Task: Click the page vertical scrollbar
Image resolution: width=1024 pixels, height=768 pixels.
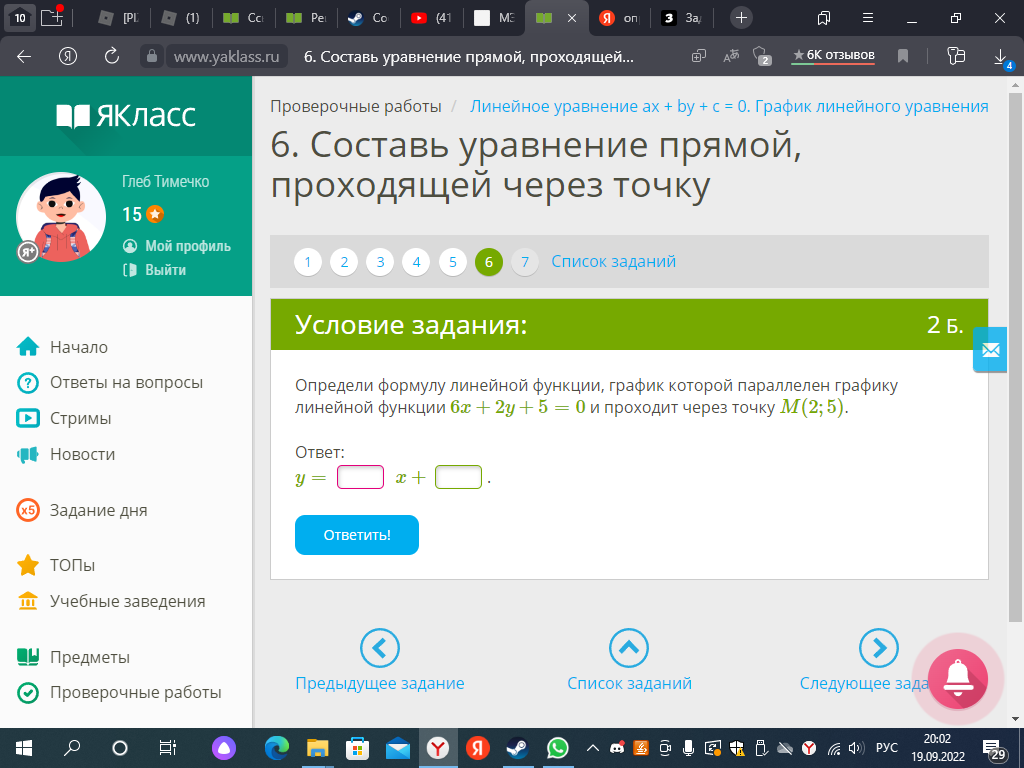Action: (1015, 356)
